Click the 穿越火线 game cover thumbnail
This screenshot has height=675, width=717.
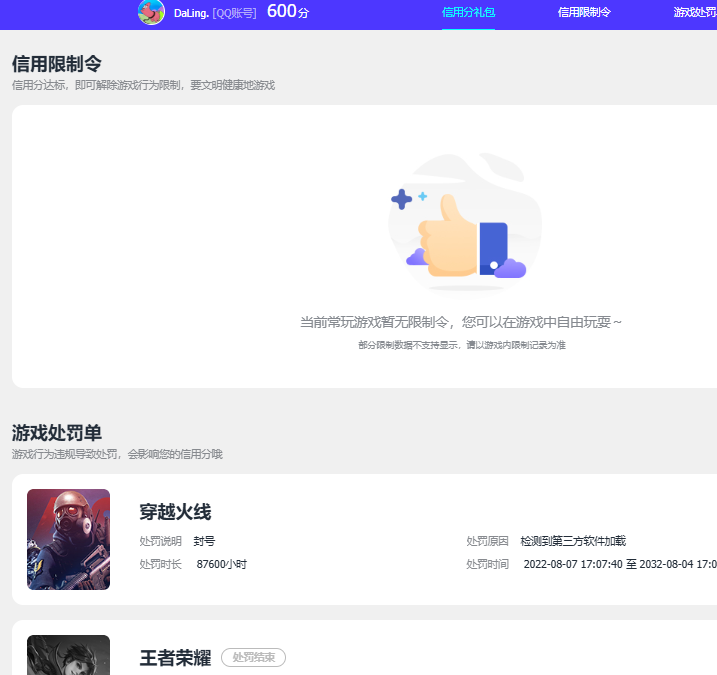[69, 539]
